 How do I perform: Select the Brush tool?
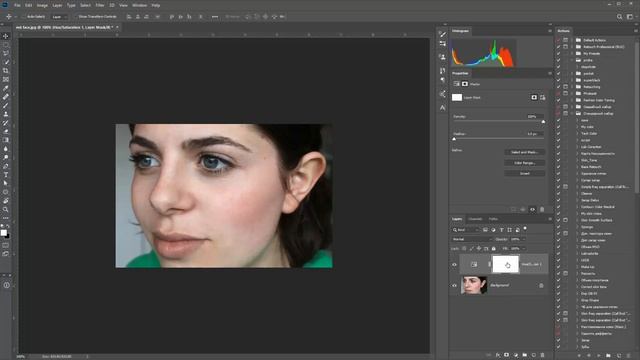[6, 105]
